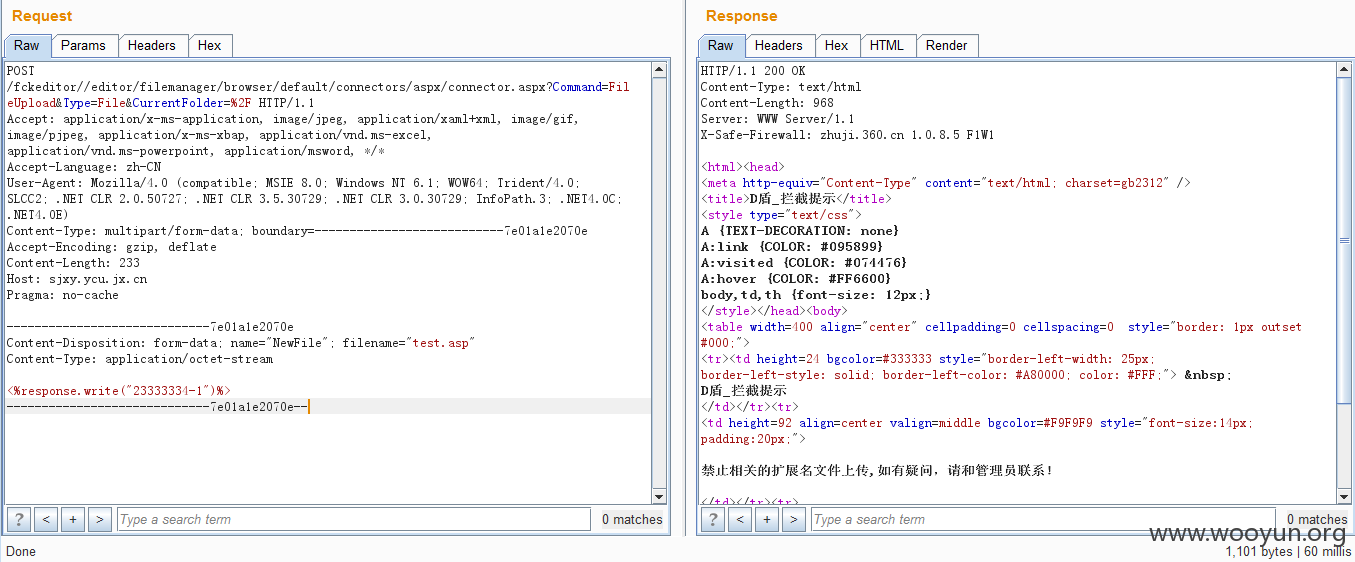Click the Response 0 matches label
The height and width of the screenshot is (562, 1355).
point(1317,519)
